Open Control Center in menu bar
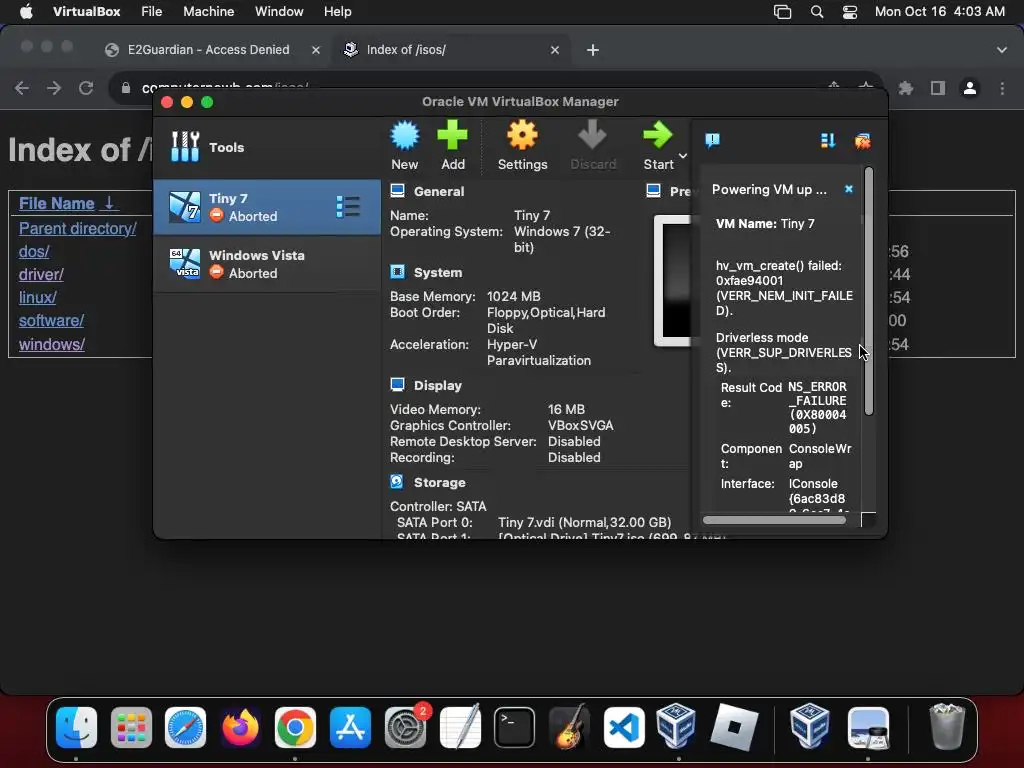Screen dimensions: 1024x768 850,12
